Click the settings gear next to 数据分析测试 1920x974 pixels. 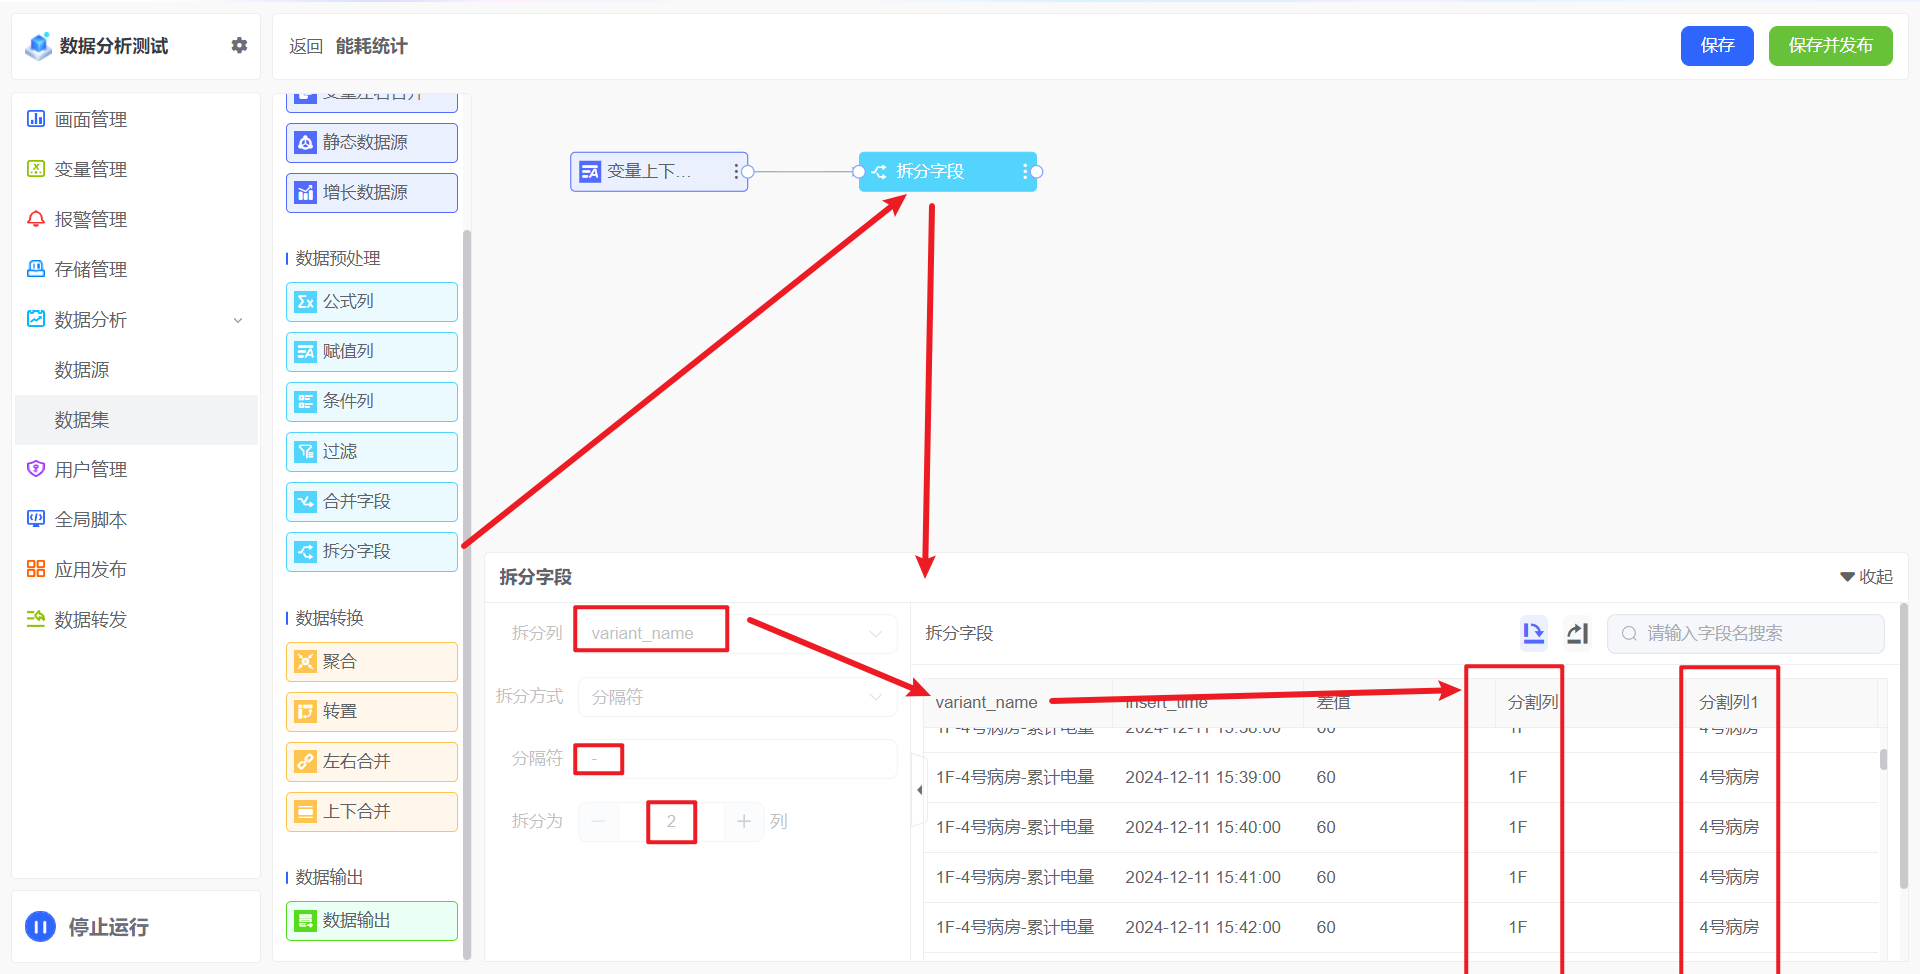pyautogui.click(x=239, y=45)
